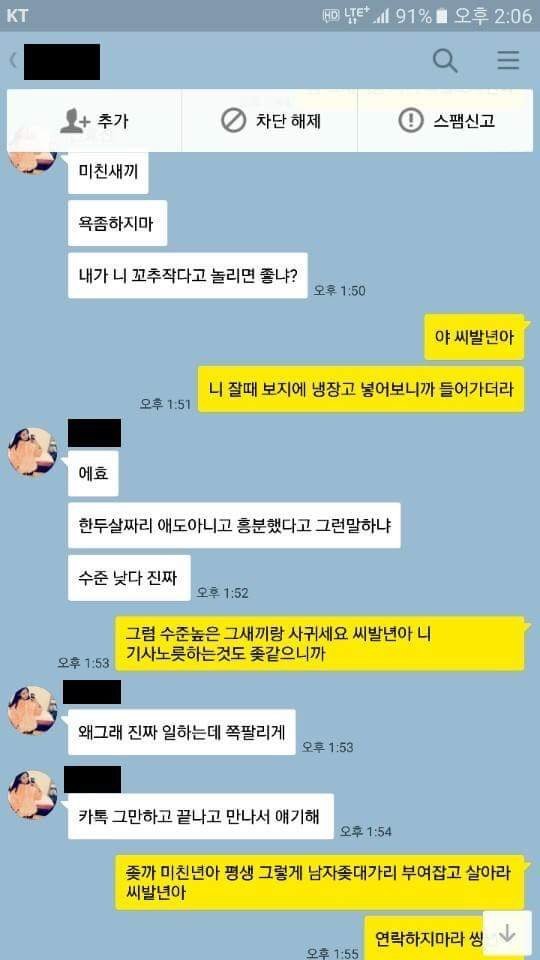Tap the redacted chat title in header
The width and height of the screenshot is (540, 960).
coord(62,61)
